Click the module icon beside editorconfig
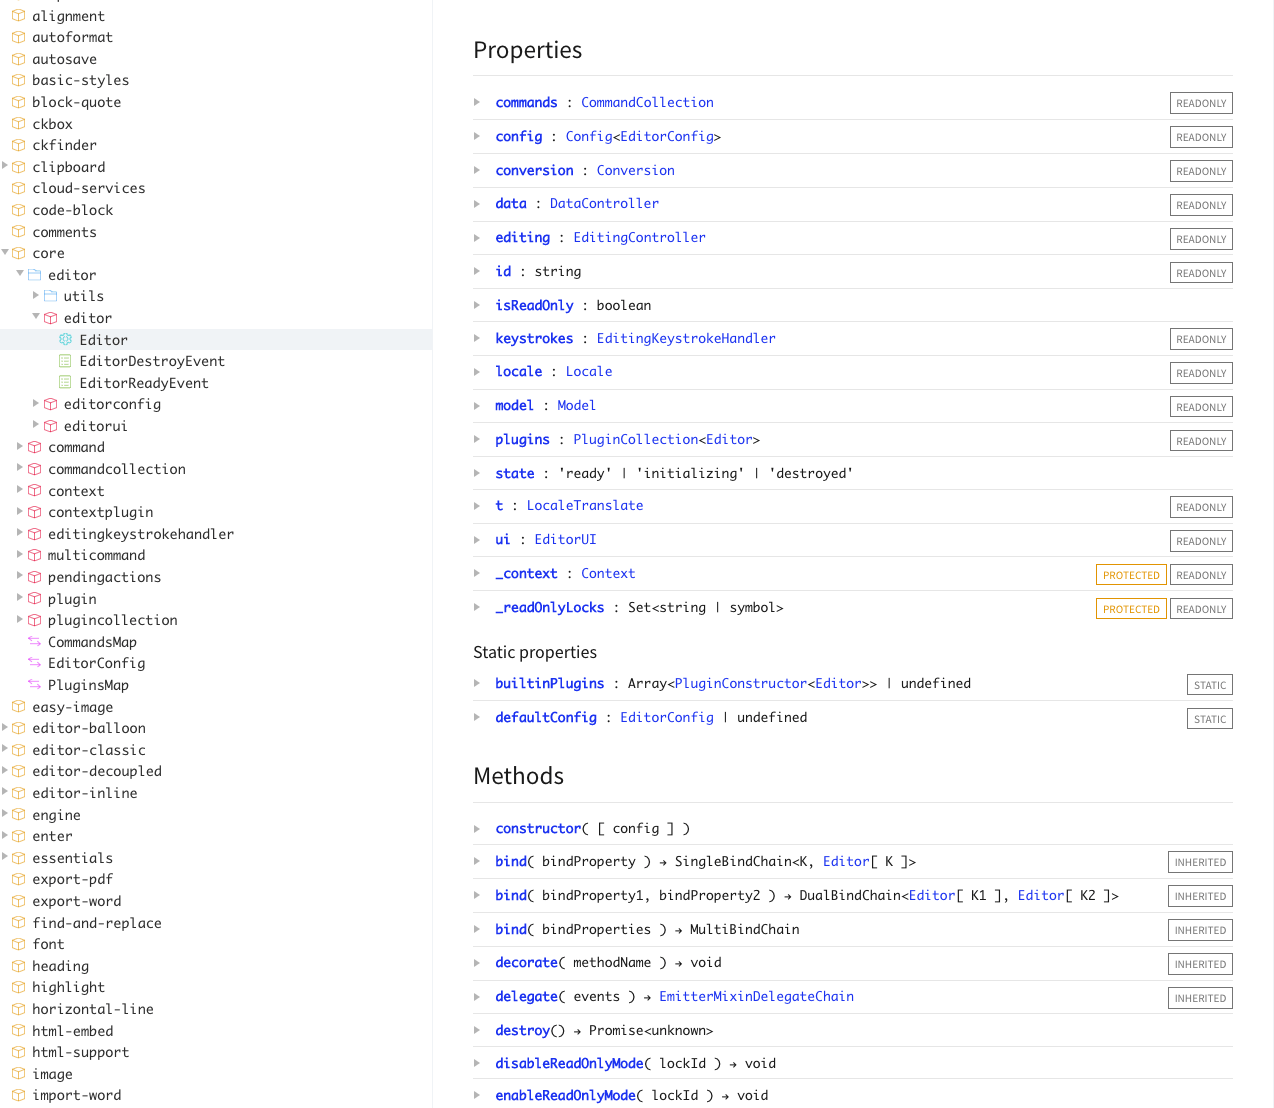This screenshot has height=1108, width=1274. (x=50, y=404)
